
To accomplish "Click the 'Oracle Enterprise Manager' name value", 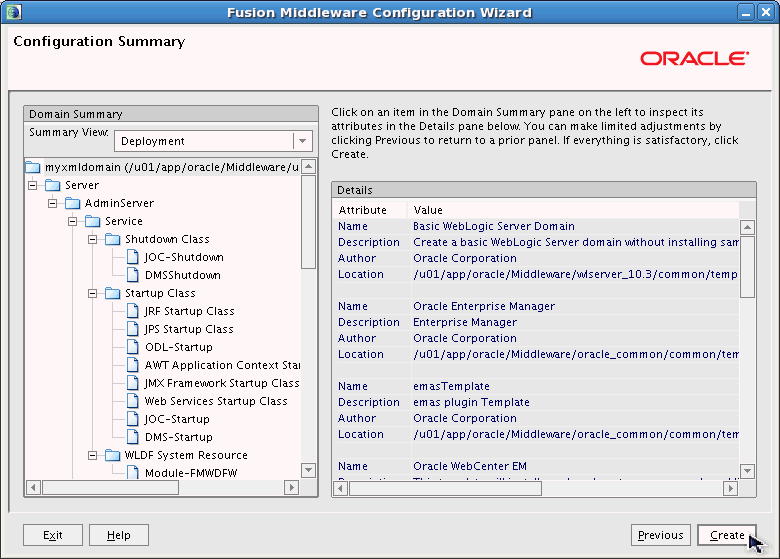I will point(484,306).
